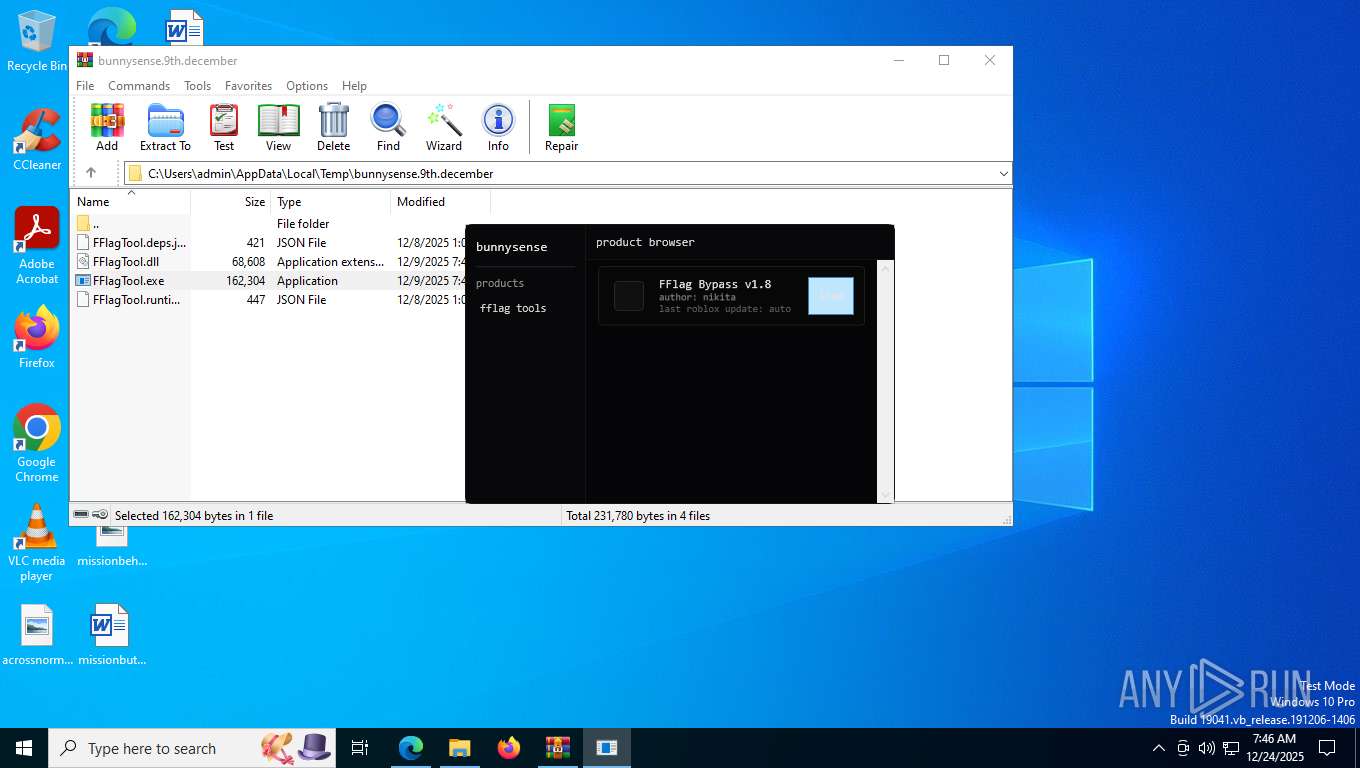Launch the Wizard wand icon
This screenshot has height=768, width=1360.
444,127
